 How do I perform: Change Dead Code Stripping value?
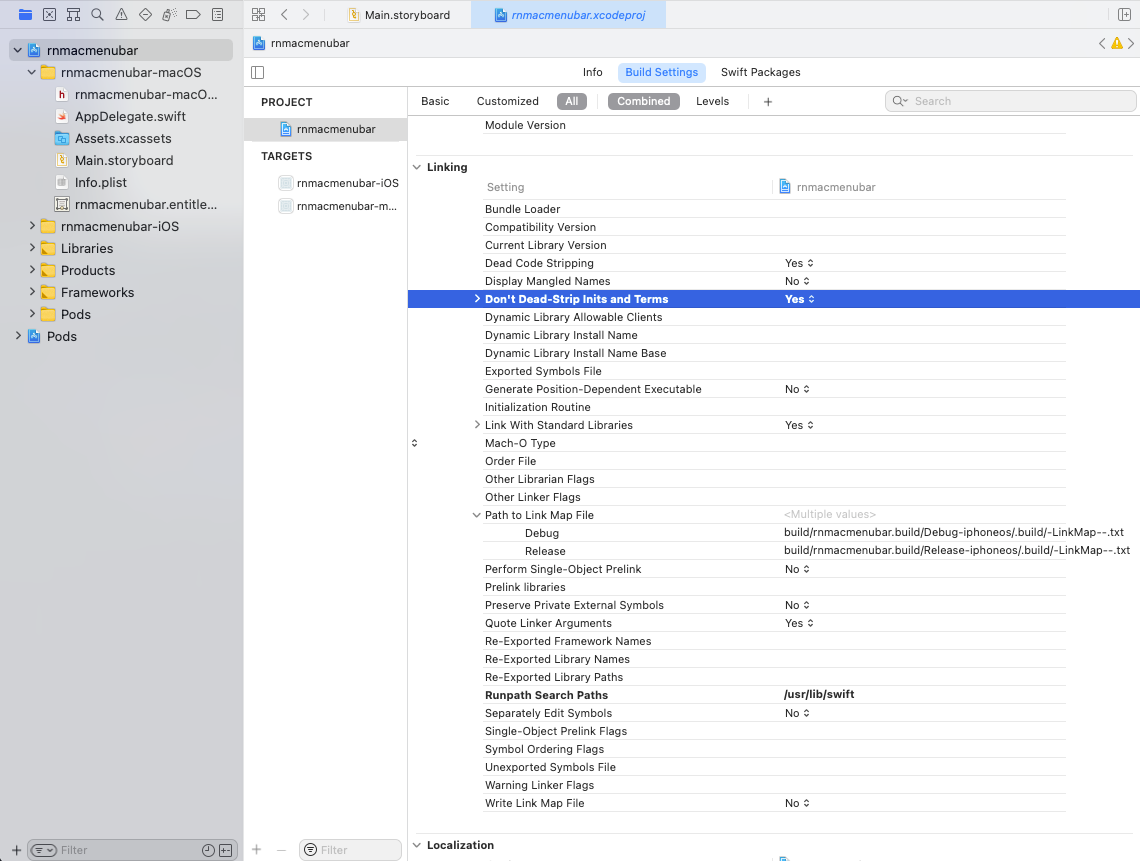(x=799, y=263)
